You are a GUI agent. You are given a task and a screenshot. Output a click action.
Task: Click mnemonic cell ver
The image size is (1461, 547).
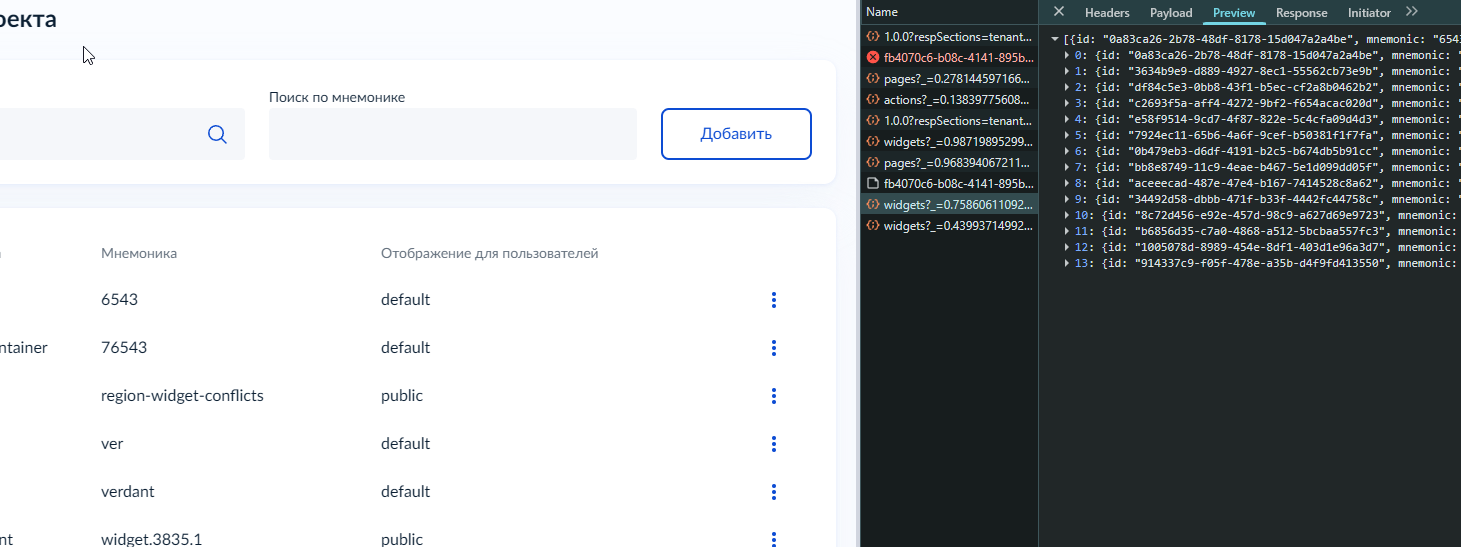point(112,444)
